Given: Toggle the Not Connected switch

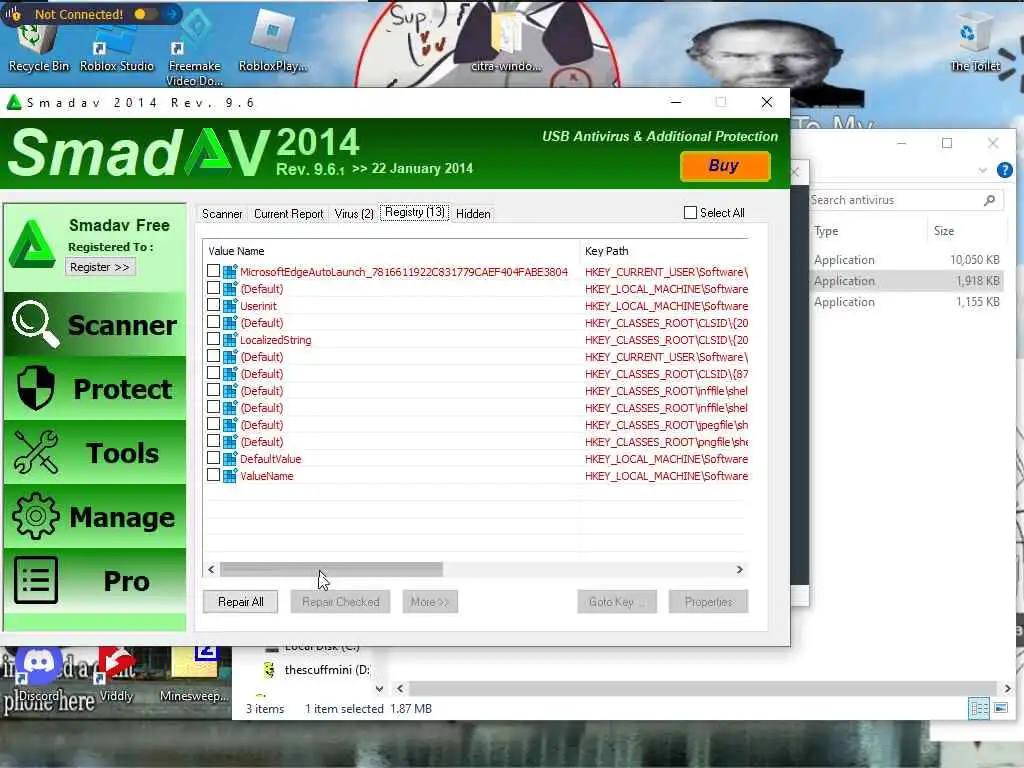Looking at the screenshot, I should [x=144, y=14].
